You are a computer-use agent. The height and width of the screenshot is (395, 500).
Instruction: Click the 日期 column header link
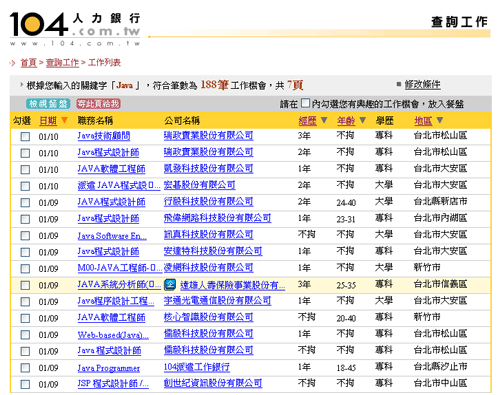[48, 121]
